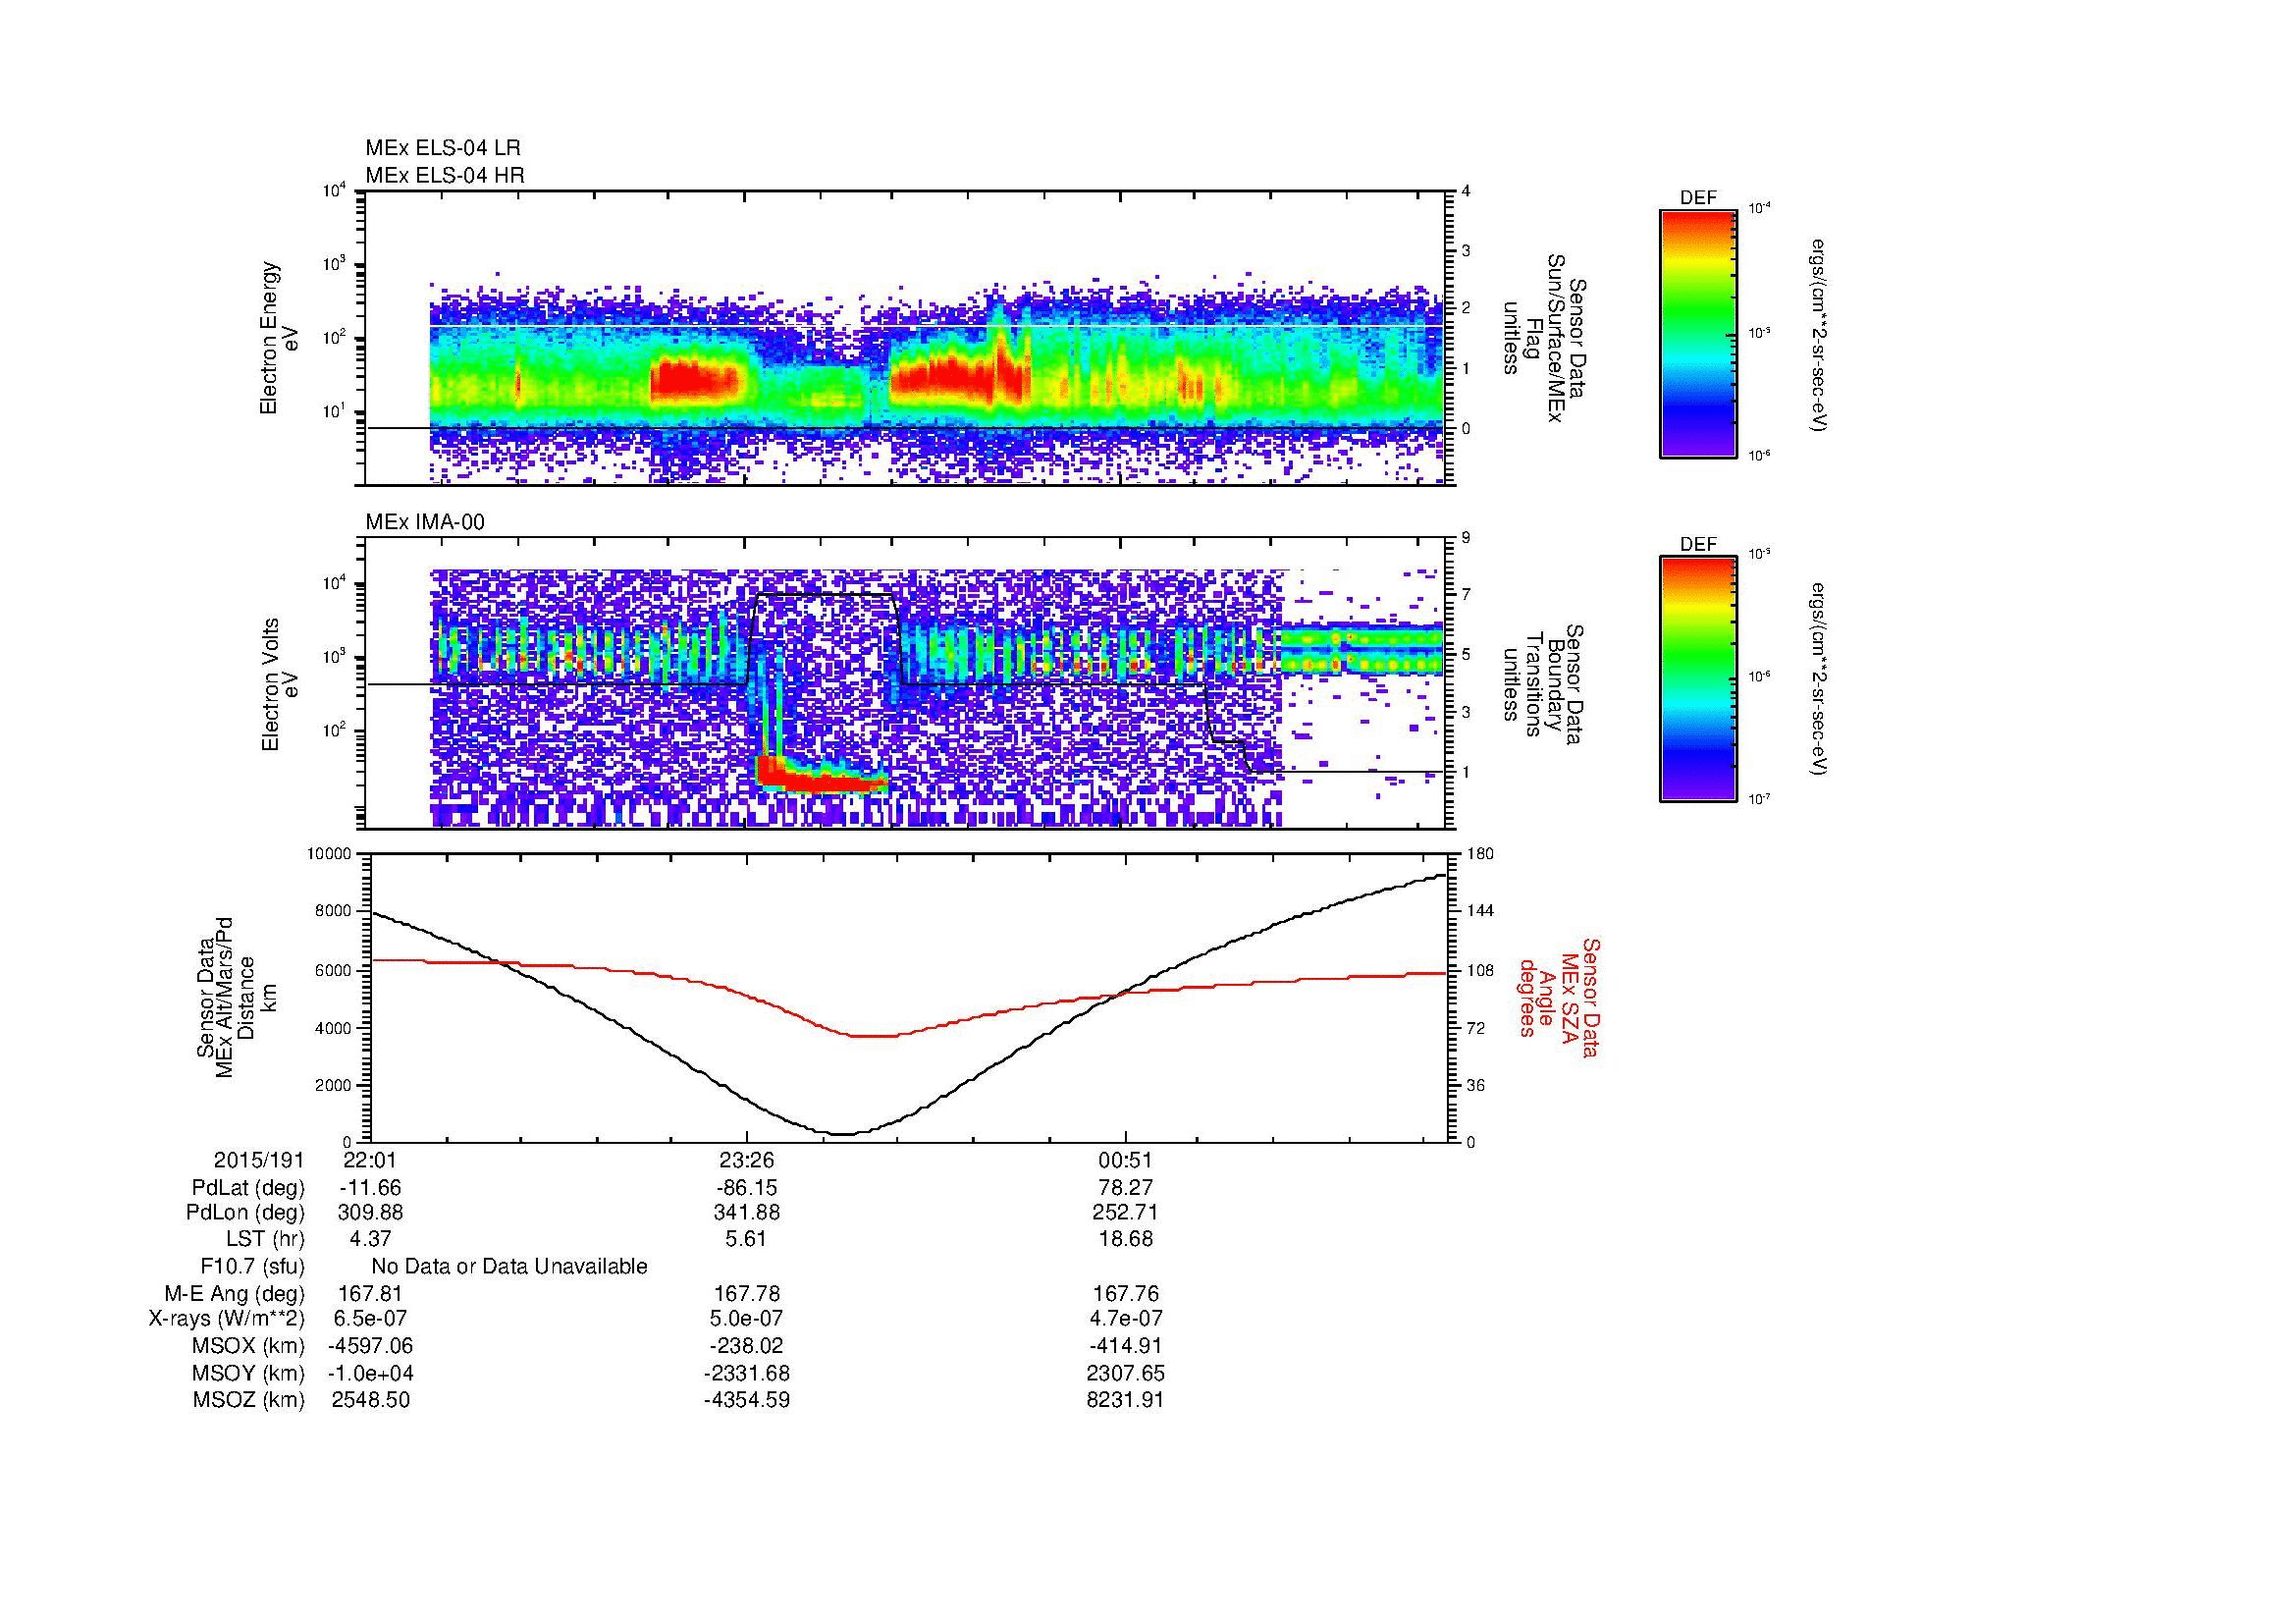Click the 'MEx ELS-04 LR' plot title
The image size is (2296, 1623).
coord(443,148)
